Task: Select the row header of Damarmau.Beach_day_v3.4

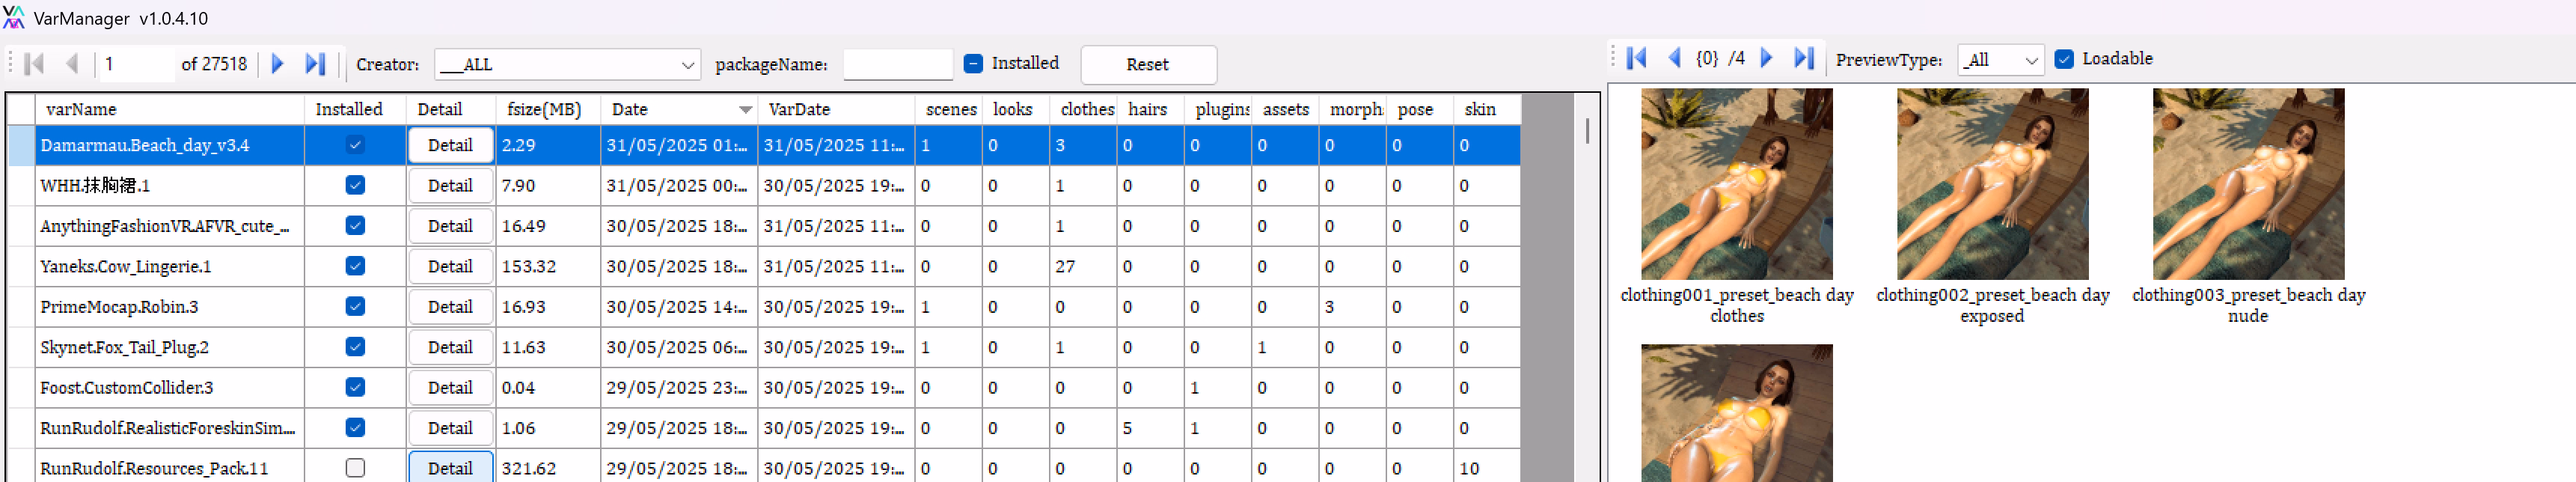Action: 21,145
